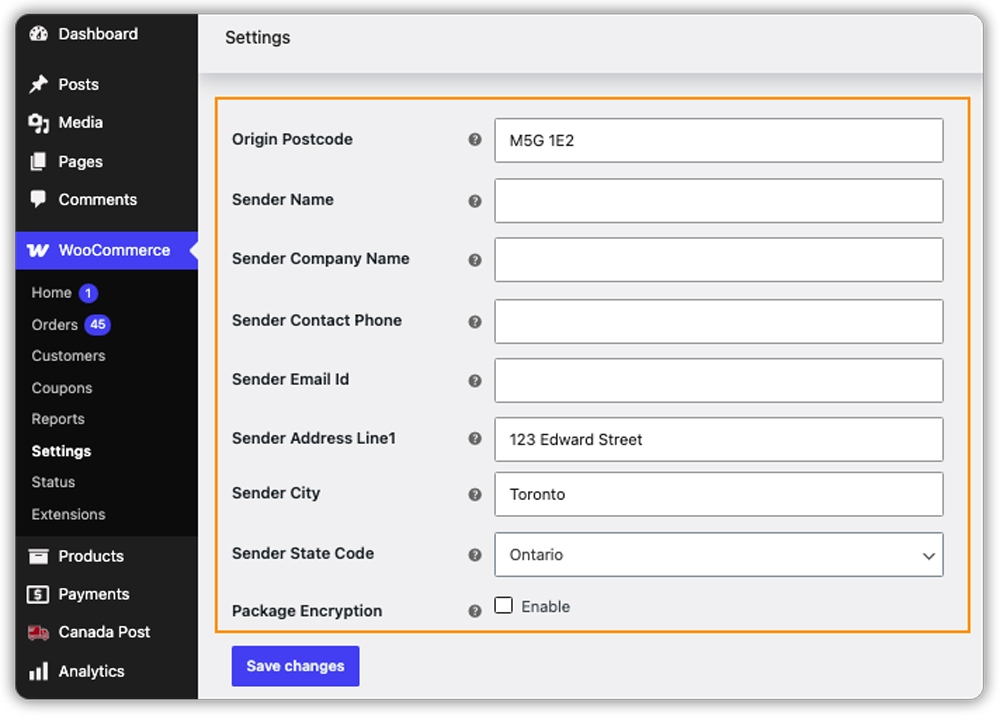Screen dimensions: 1000x716
Task: Enable the Package Encryption checkbox
Action: pyautogui.click(x=503, y=605)
